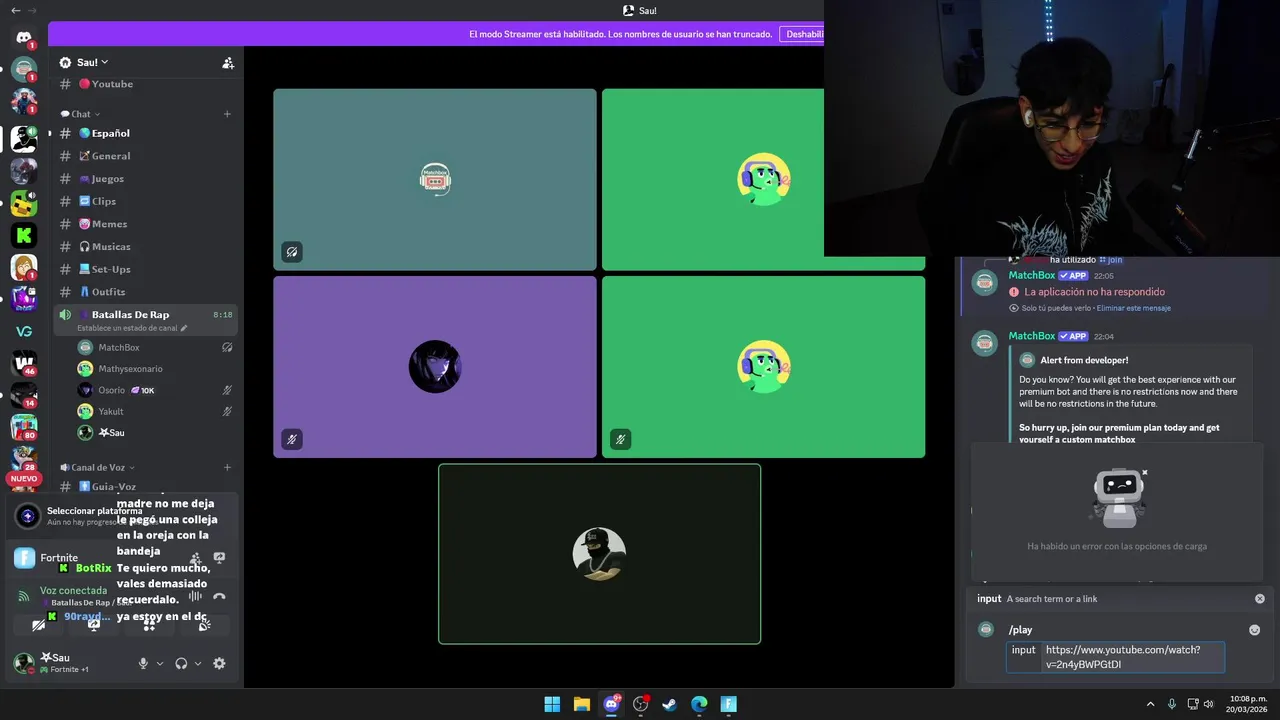Open the Memes text channel
This screenshot has width=1280, height=720.
click(x=143, y=224)
